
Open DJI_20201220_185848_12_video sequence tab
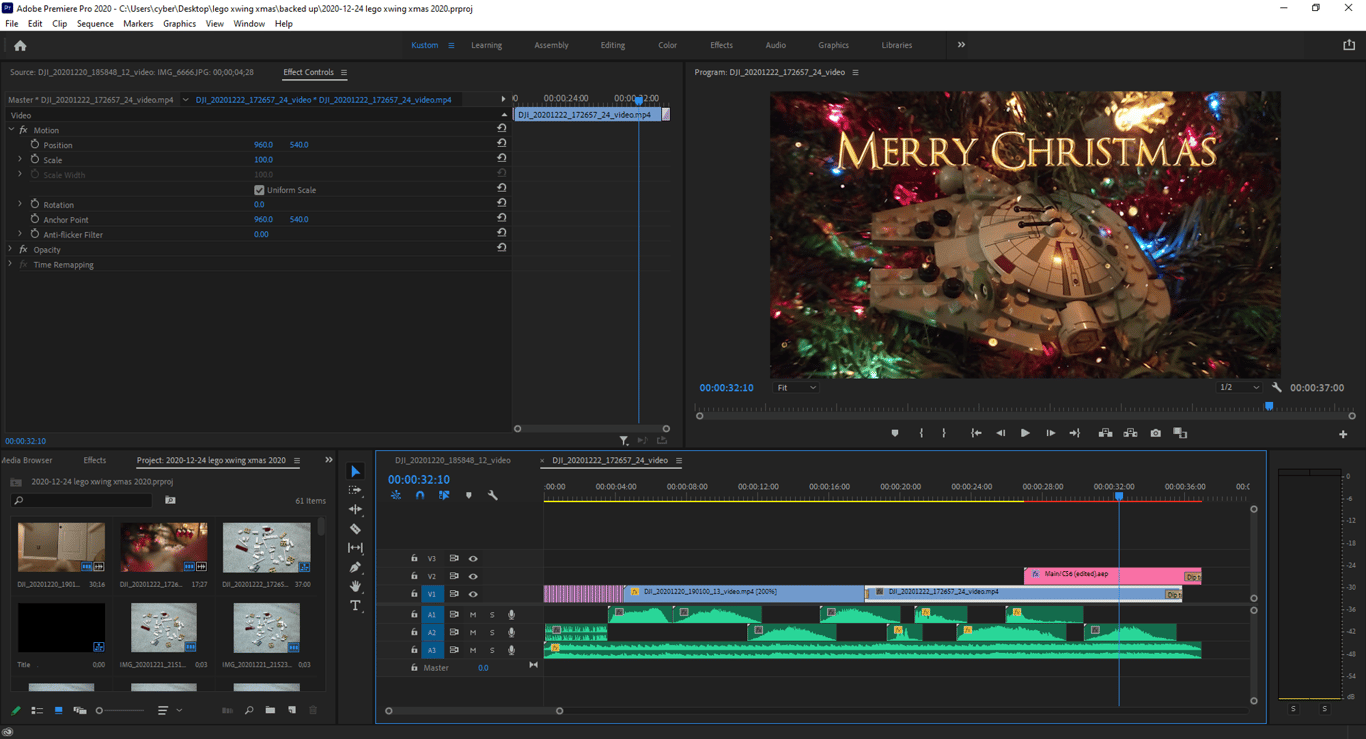[452, 460]
